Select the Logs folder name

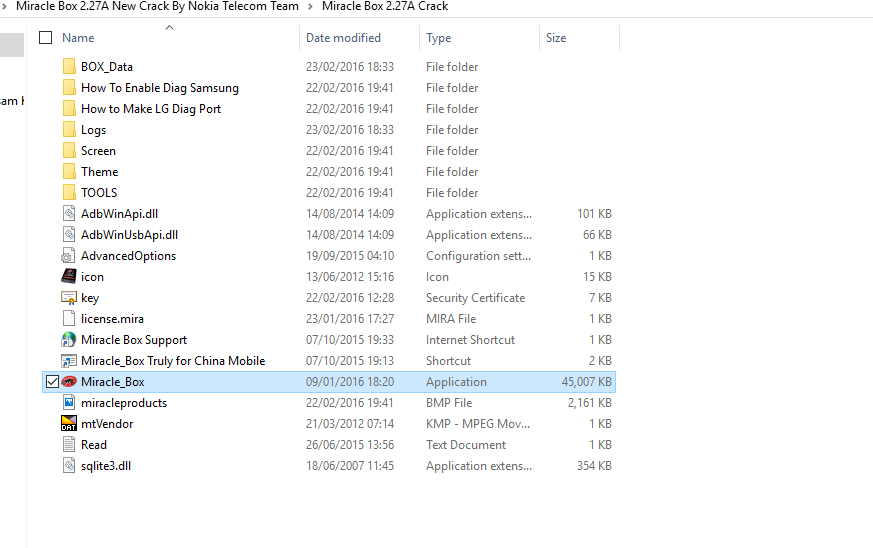coord(93,130)
